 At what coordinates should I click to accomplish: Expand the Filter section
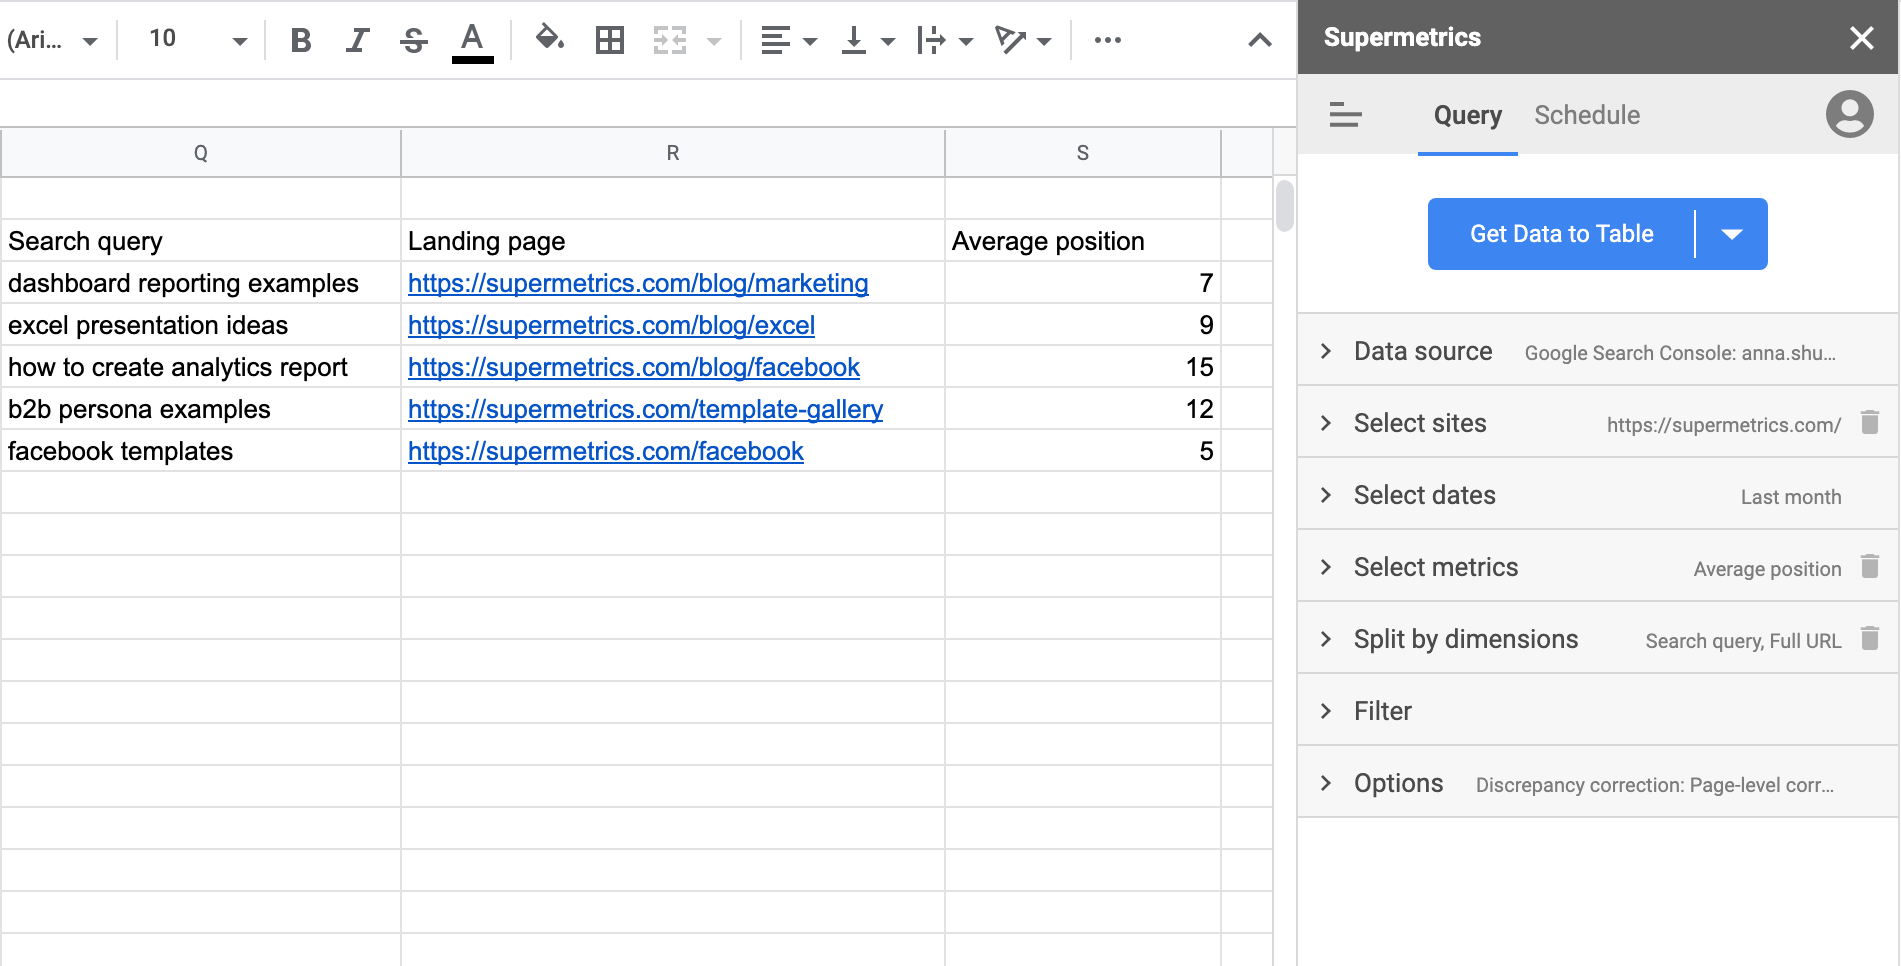(1598, 711)
